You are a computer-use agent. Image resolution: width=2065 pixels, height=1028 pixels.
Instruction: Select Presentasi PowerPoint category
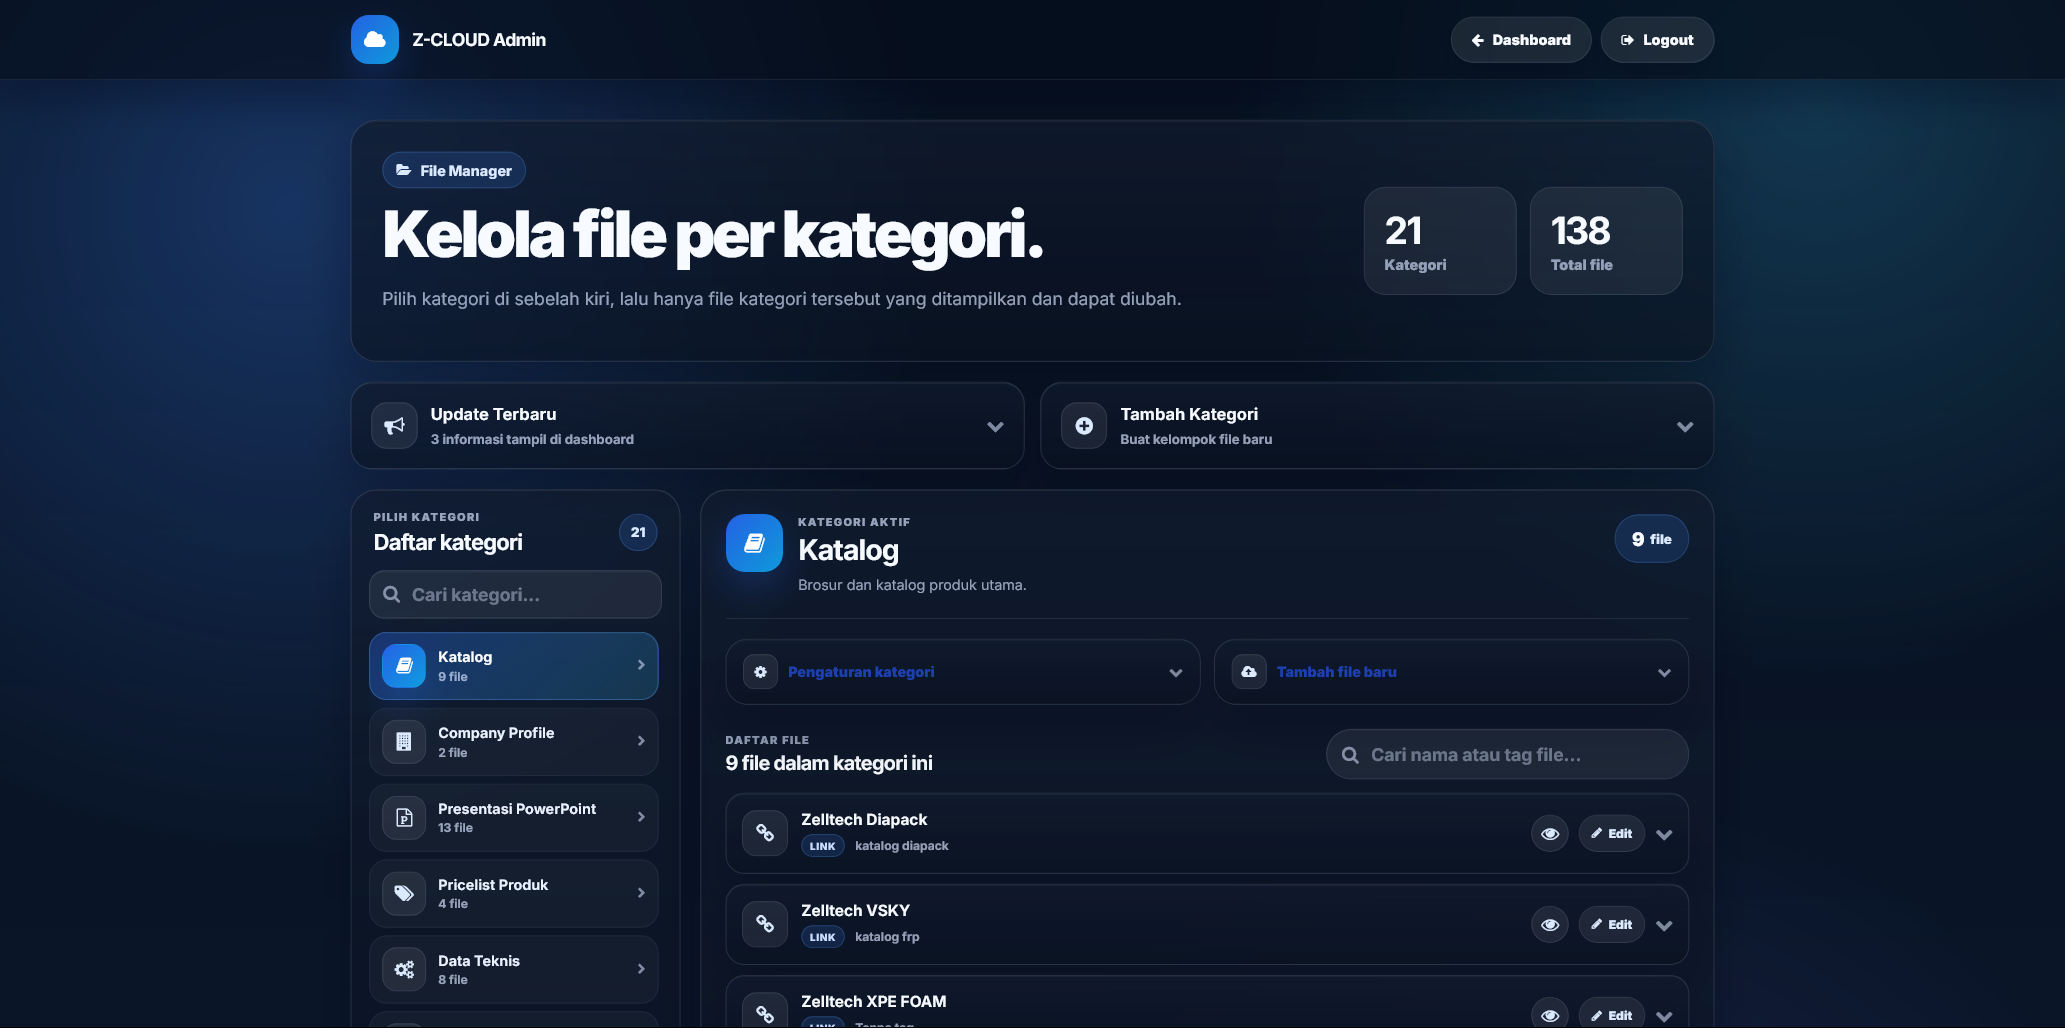tap(514, 818)
